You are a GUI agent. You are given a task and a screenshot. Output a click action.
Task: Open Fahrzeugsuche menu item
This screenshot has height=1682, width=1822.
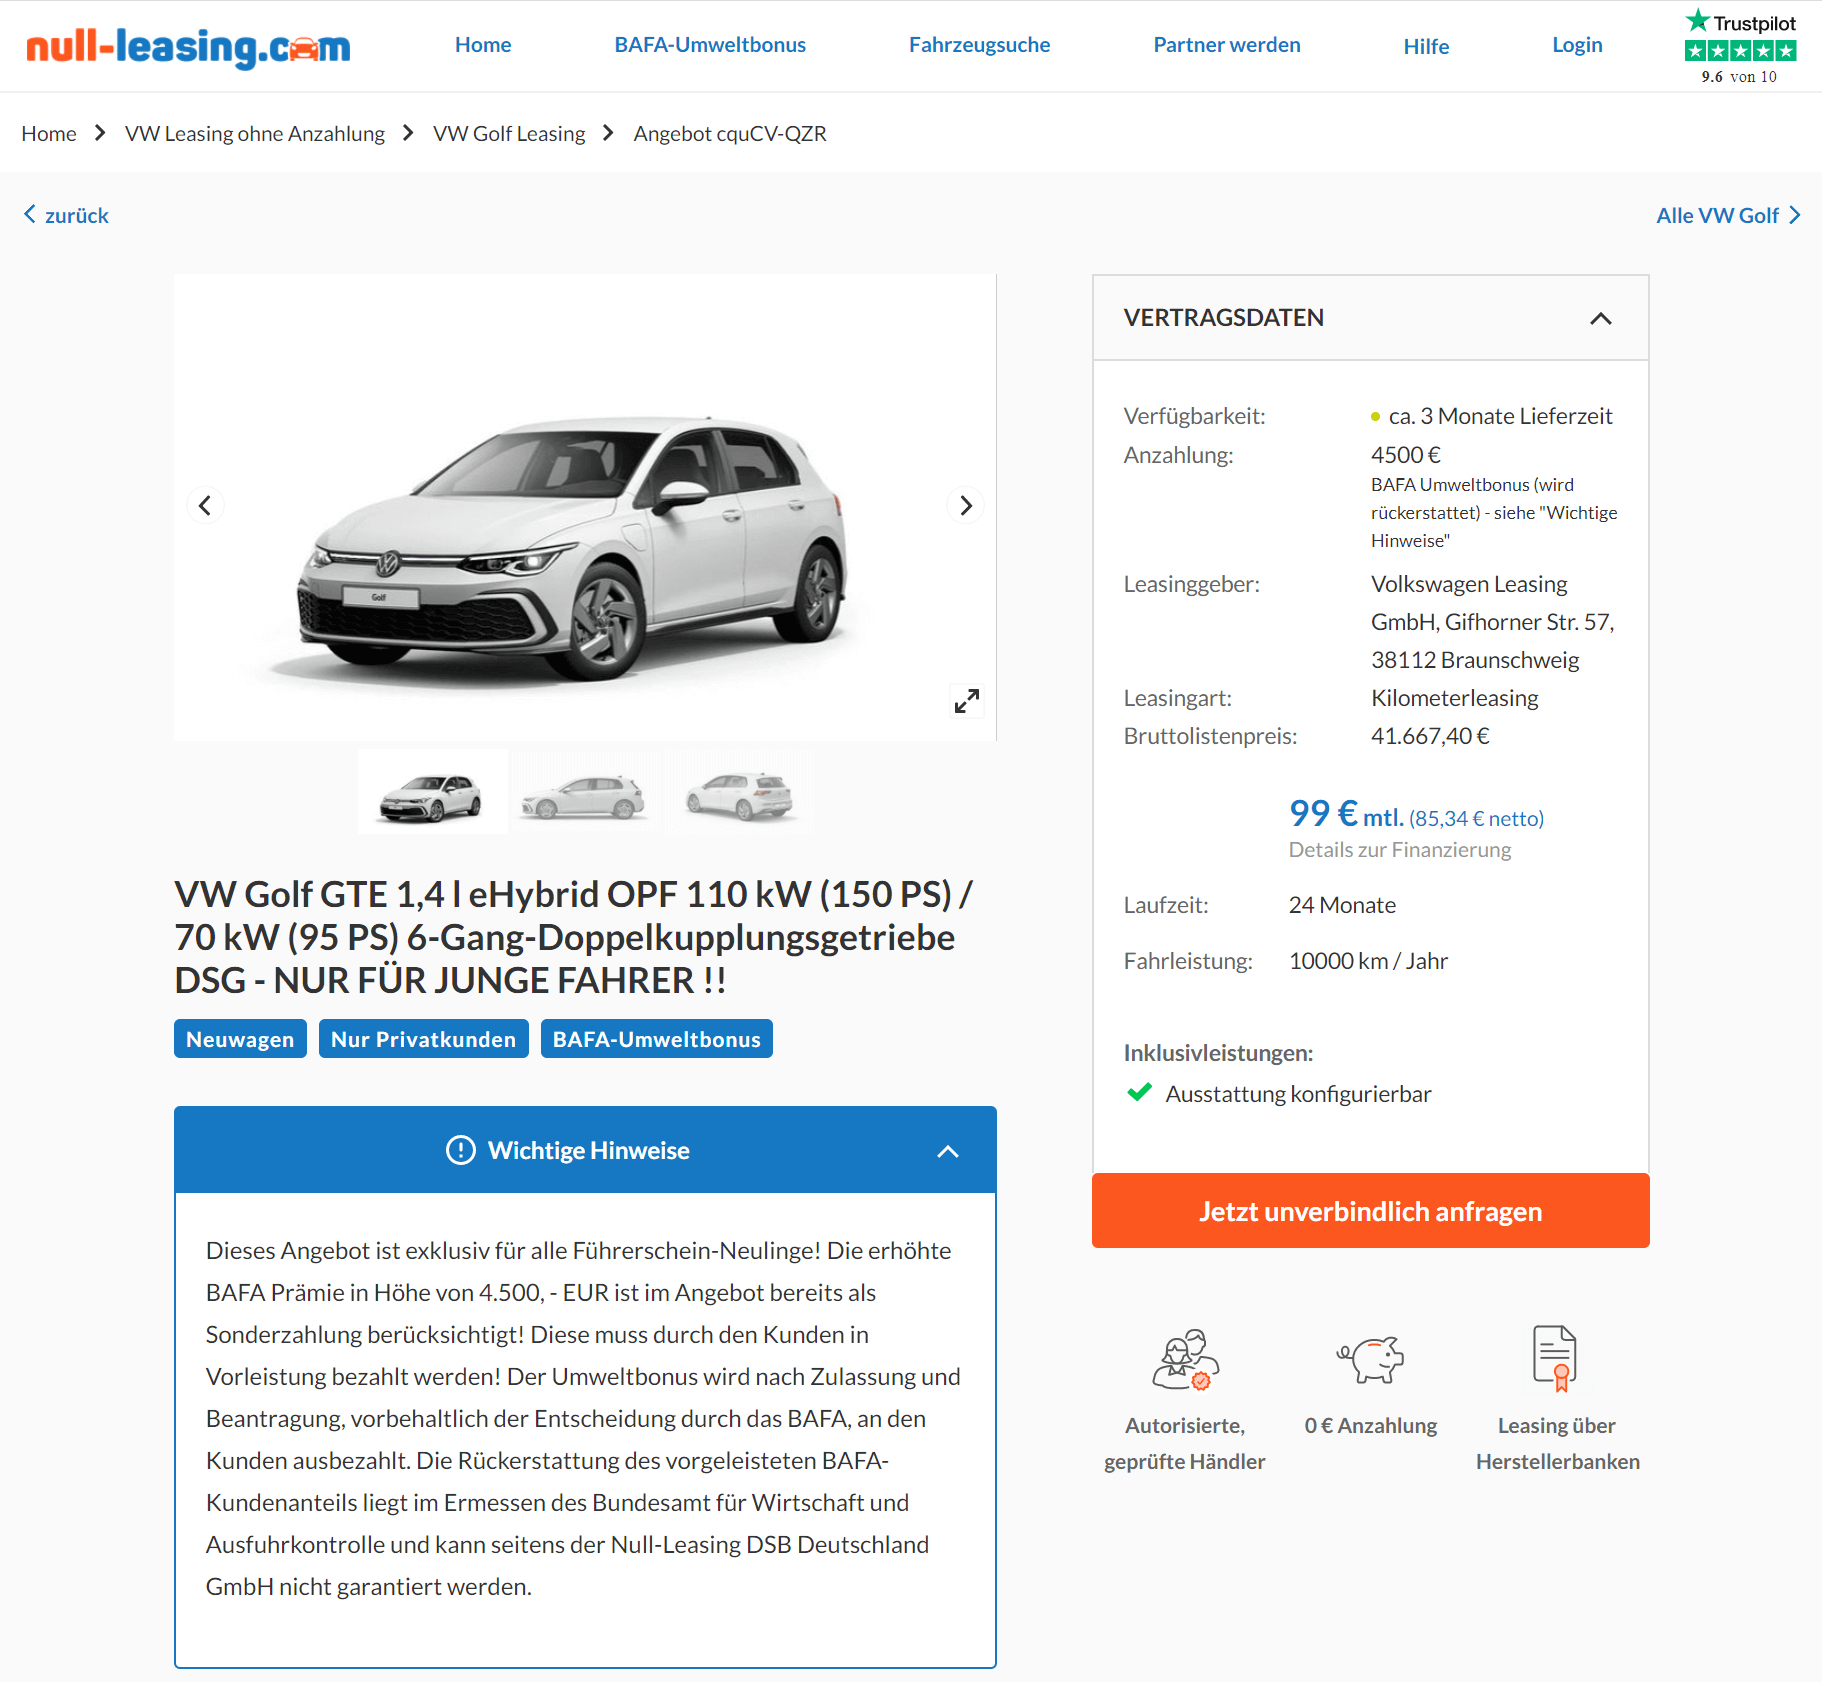(979, 45)
